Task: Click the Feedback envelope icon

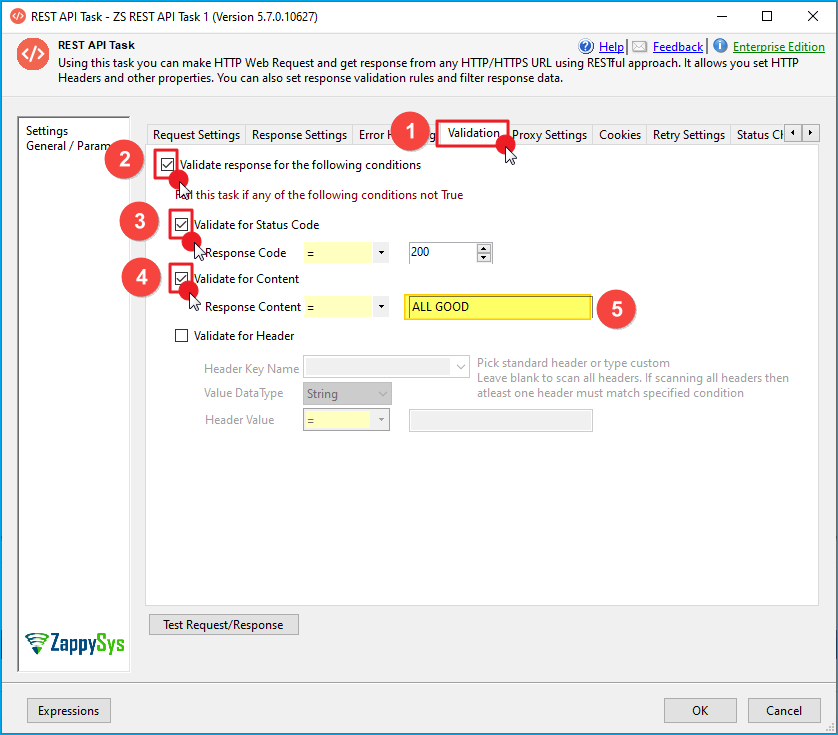Action: pos(639,46)
